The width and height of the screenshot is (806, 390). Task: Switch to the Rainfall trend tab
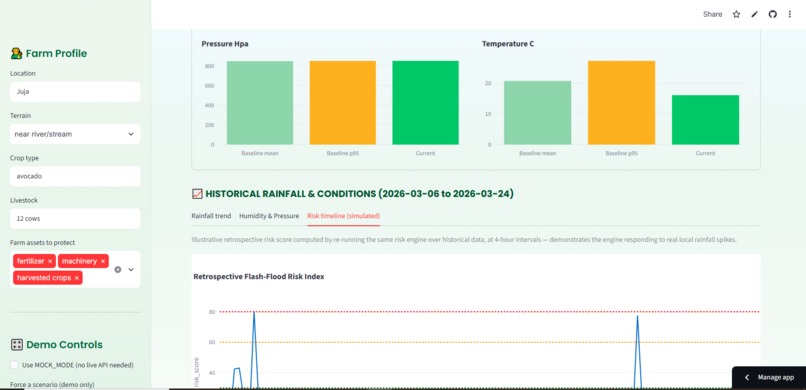[x=211, y=216]
